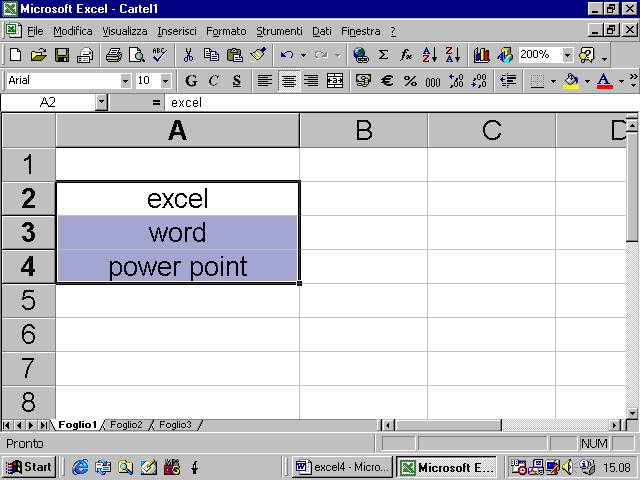Click the Edit Formula equals button
The width and height of the screenshot is (640, 480).
click(156, 102)
